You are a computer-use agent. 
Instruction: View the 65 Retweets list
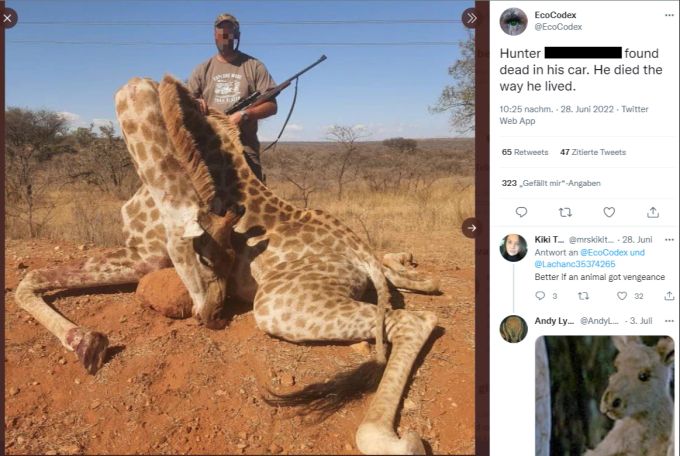pyautogui.click(x=525, y=152)
